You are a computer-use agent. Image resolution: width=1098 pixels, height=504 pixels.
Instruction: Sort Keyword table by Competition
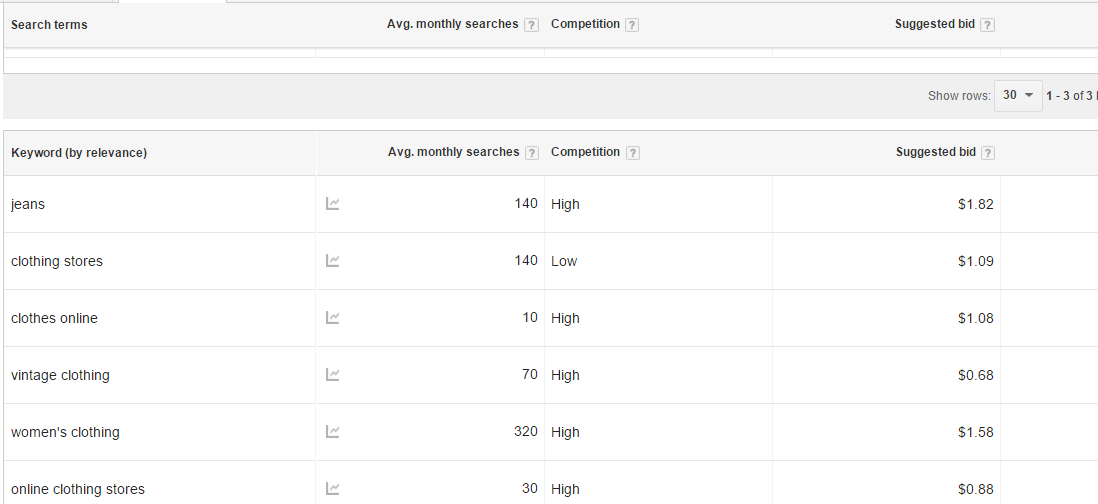click(585, 152)
